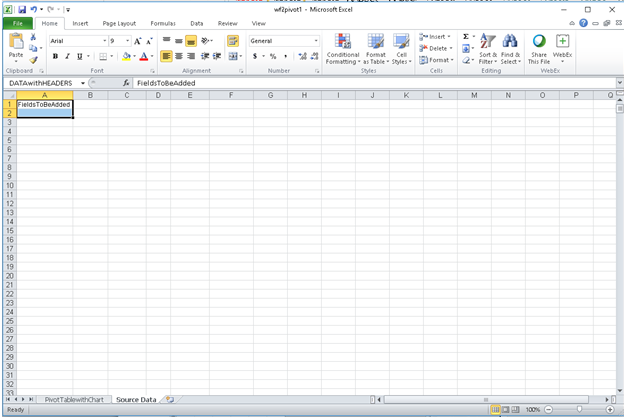Click the Insert Function fx icon
This screenshot has height=418, width=624.
point(126,83)
